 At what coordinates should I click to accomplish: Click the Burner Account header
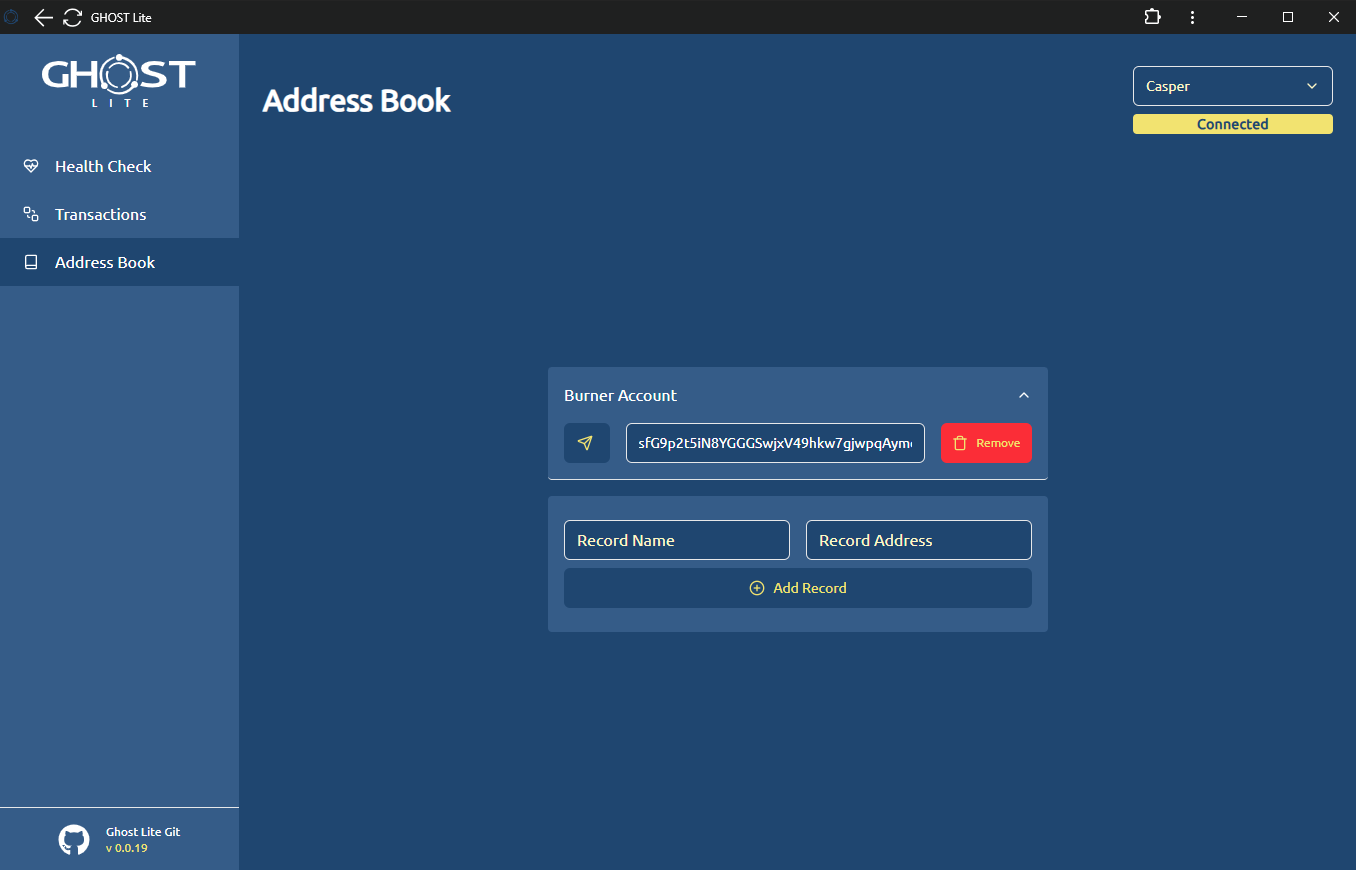tap(798, 395)
